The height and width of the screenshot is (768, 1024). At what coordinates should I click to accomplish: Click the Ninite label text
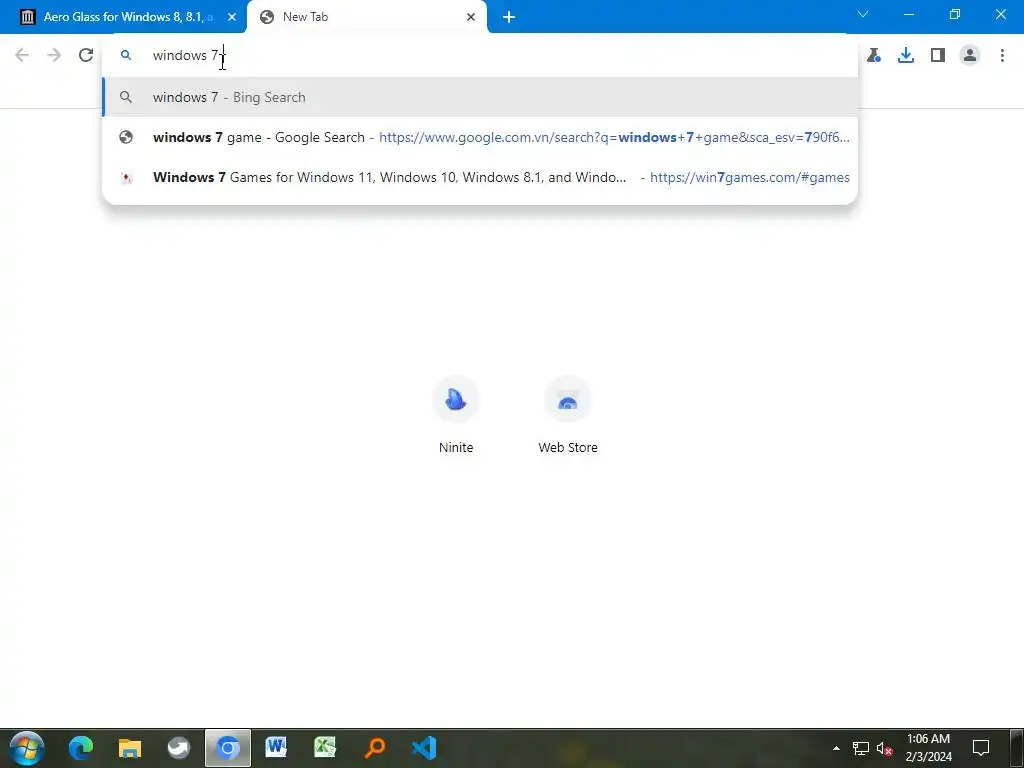456,447
